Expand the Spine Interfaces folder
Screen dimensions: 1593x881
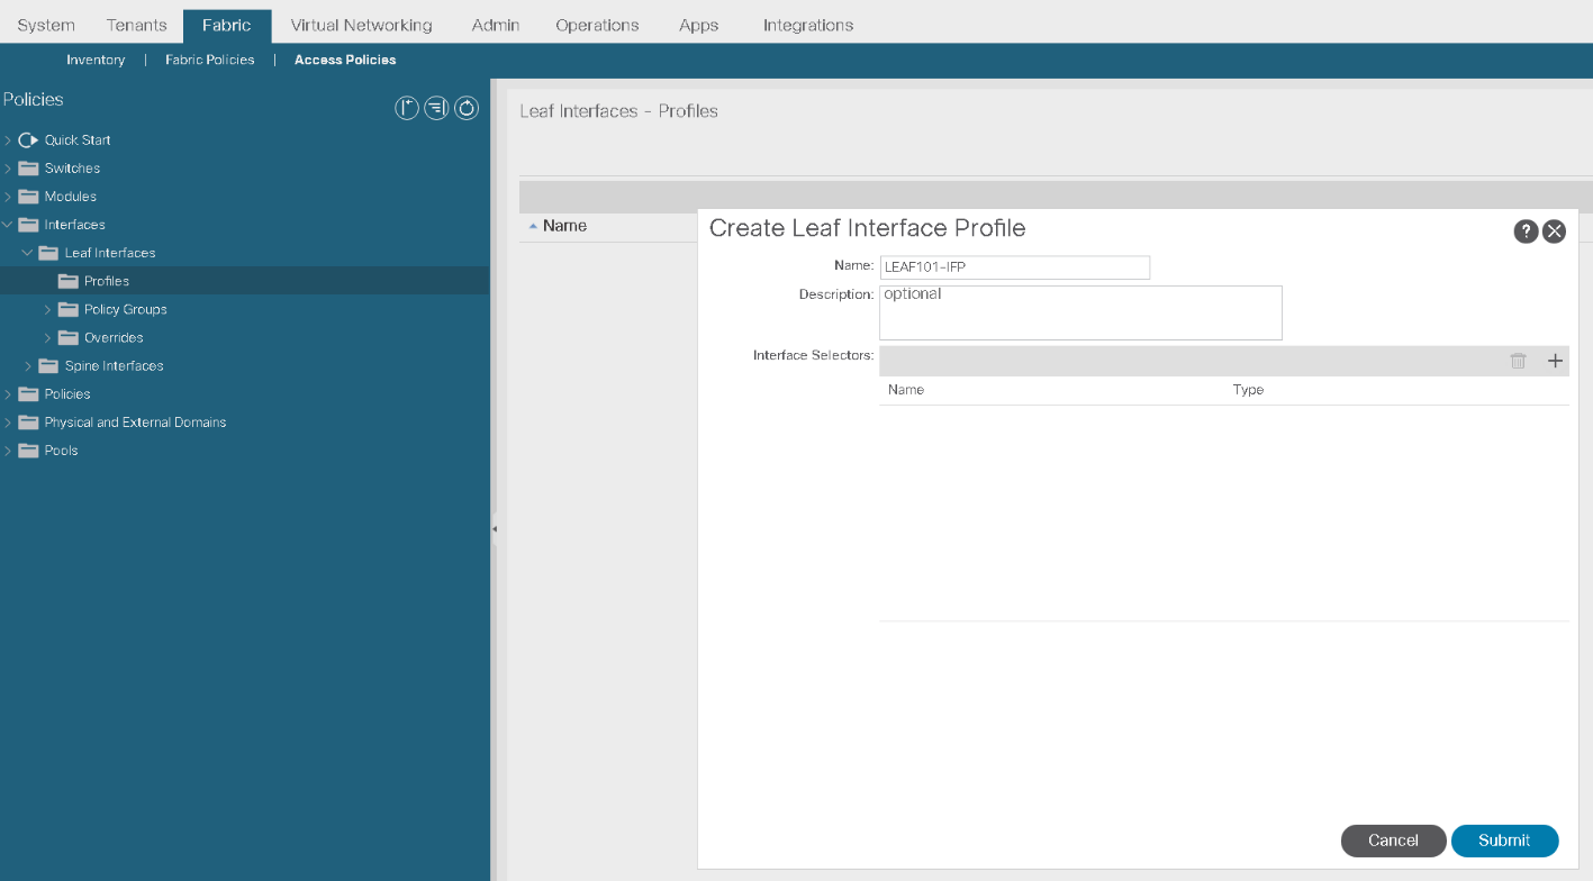28,366
